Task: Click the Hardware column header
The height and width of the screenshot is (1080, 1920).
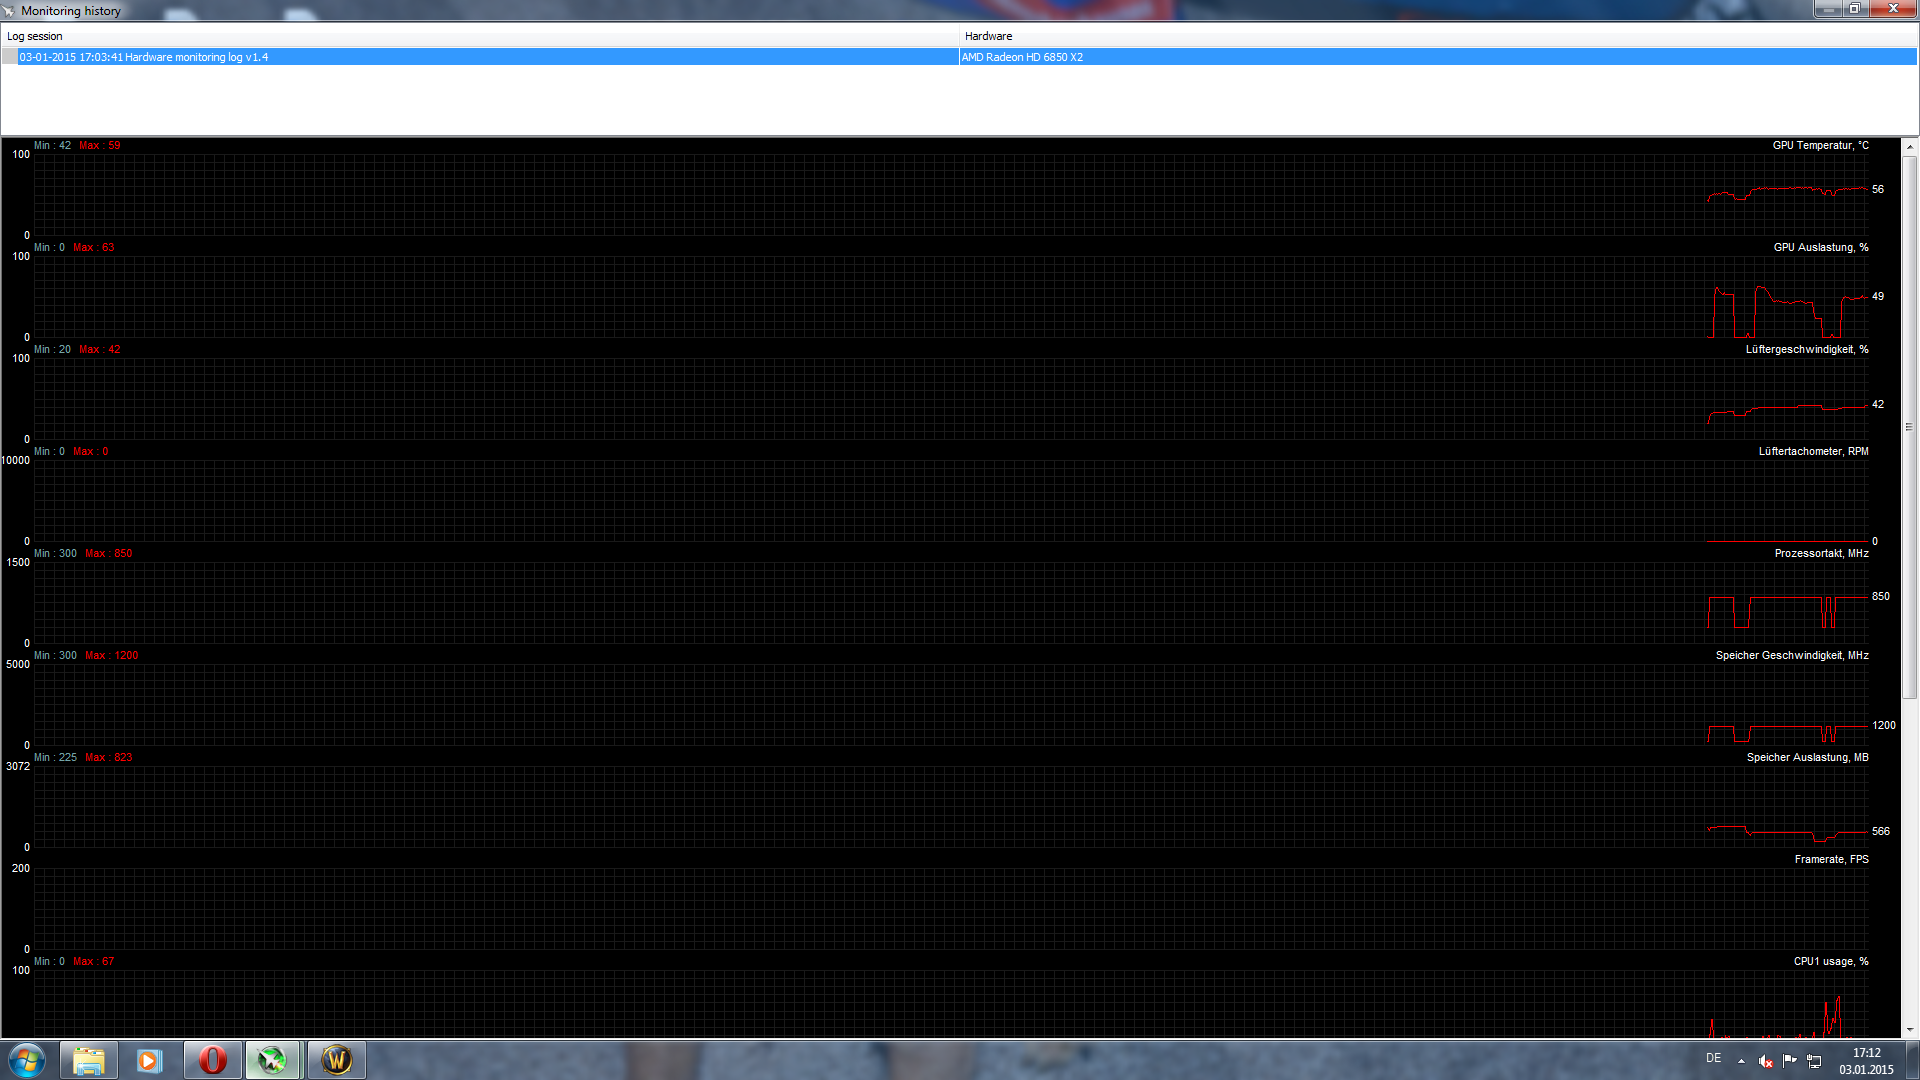Action: [x=988, y=36]
